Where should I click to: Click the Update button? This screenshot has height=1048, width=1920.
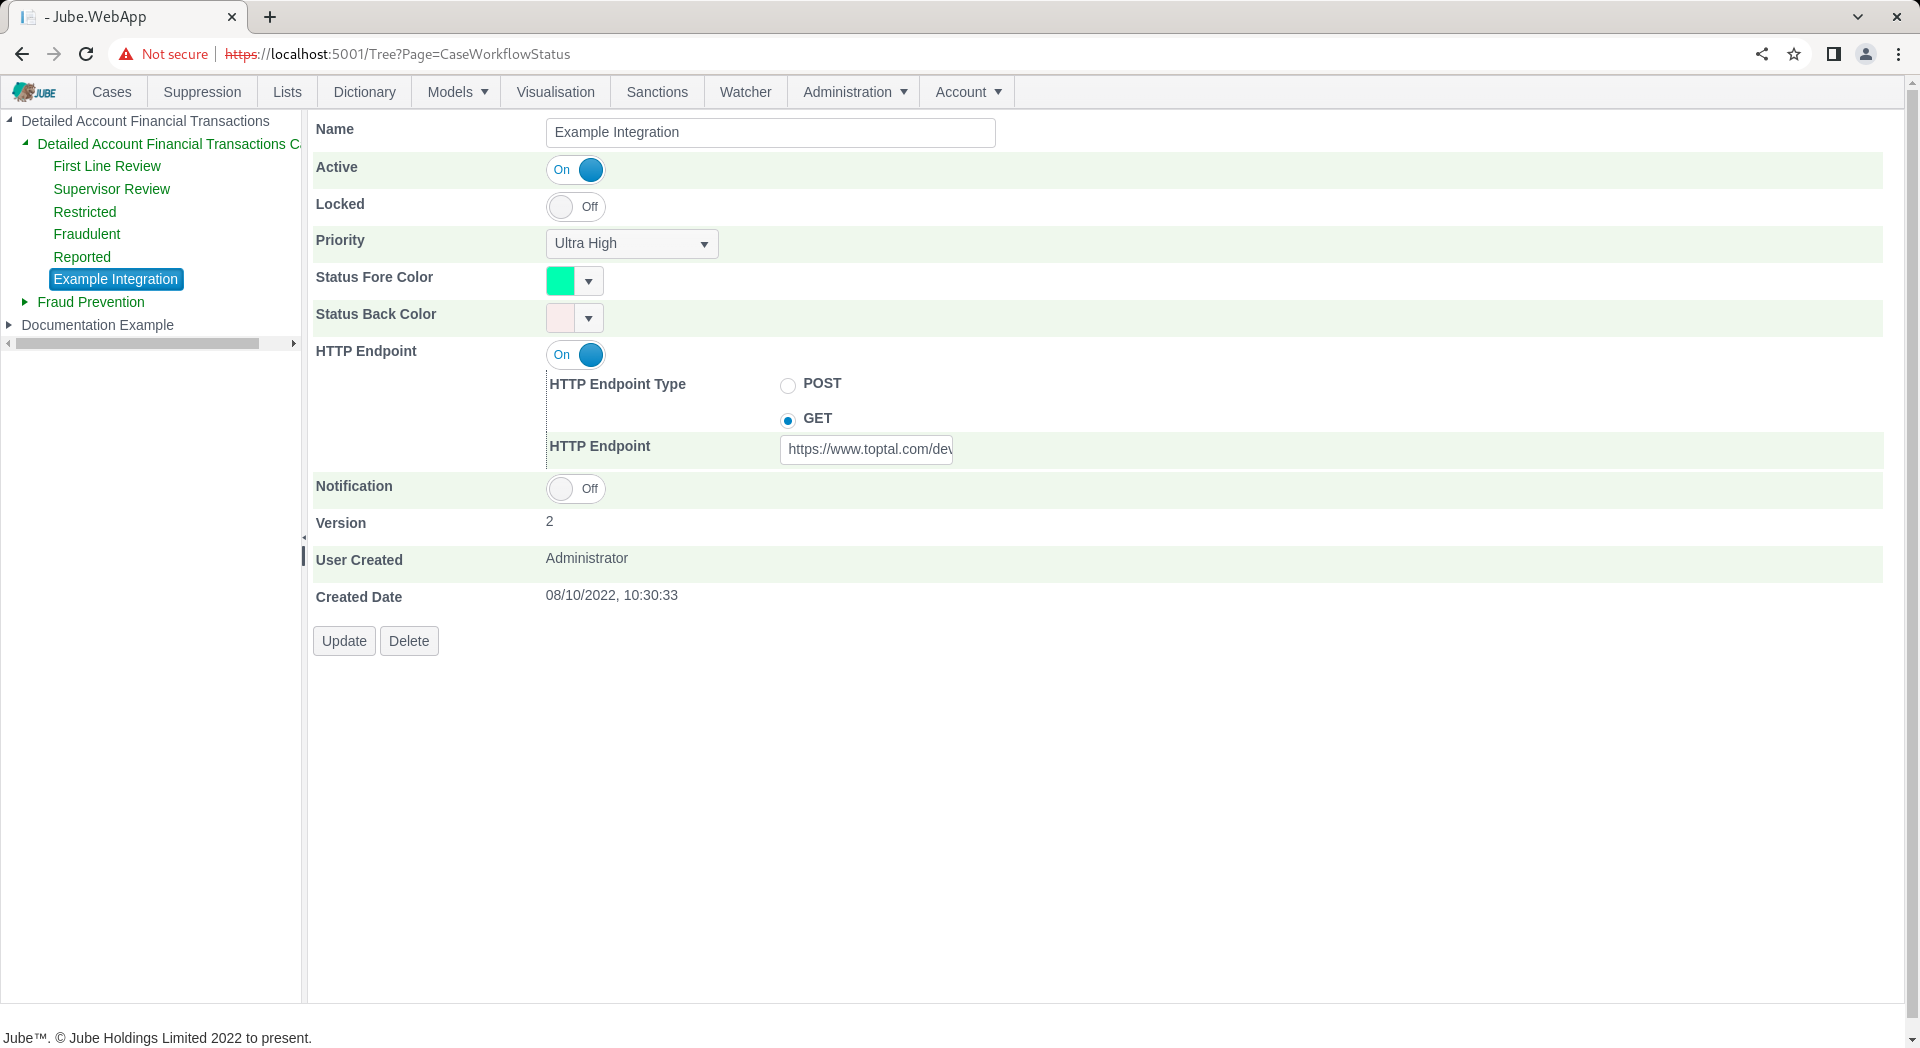tap(344, 641)
